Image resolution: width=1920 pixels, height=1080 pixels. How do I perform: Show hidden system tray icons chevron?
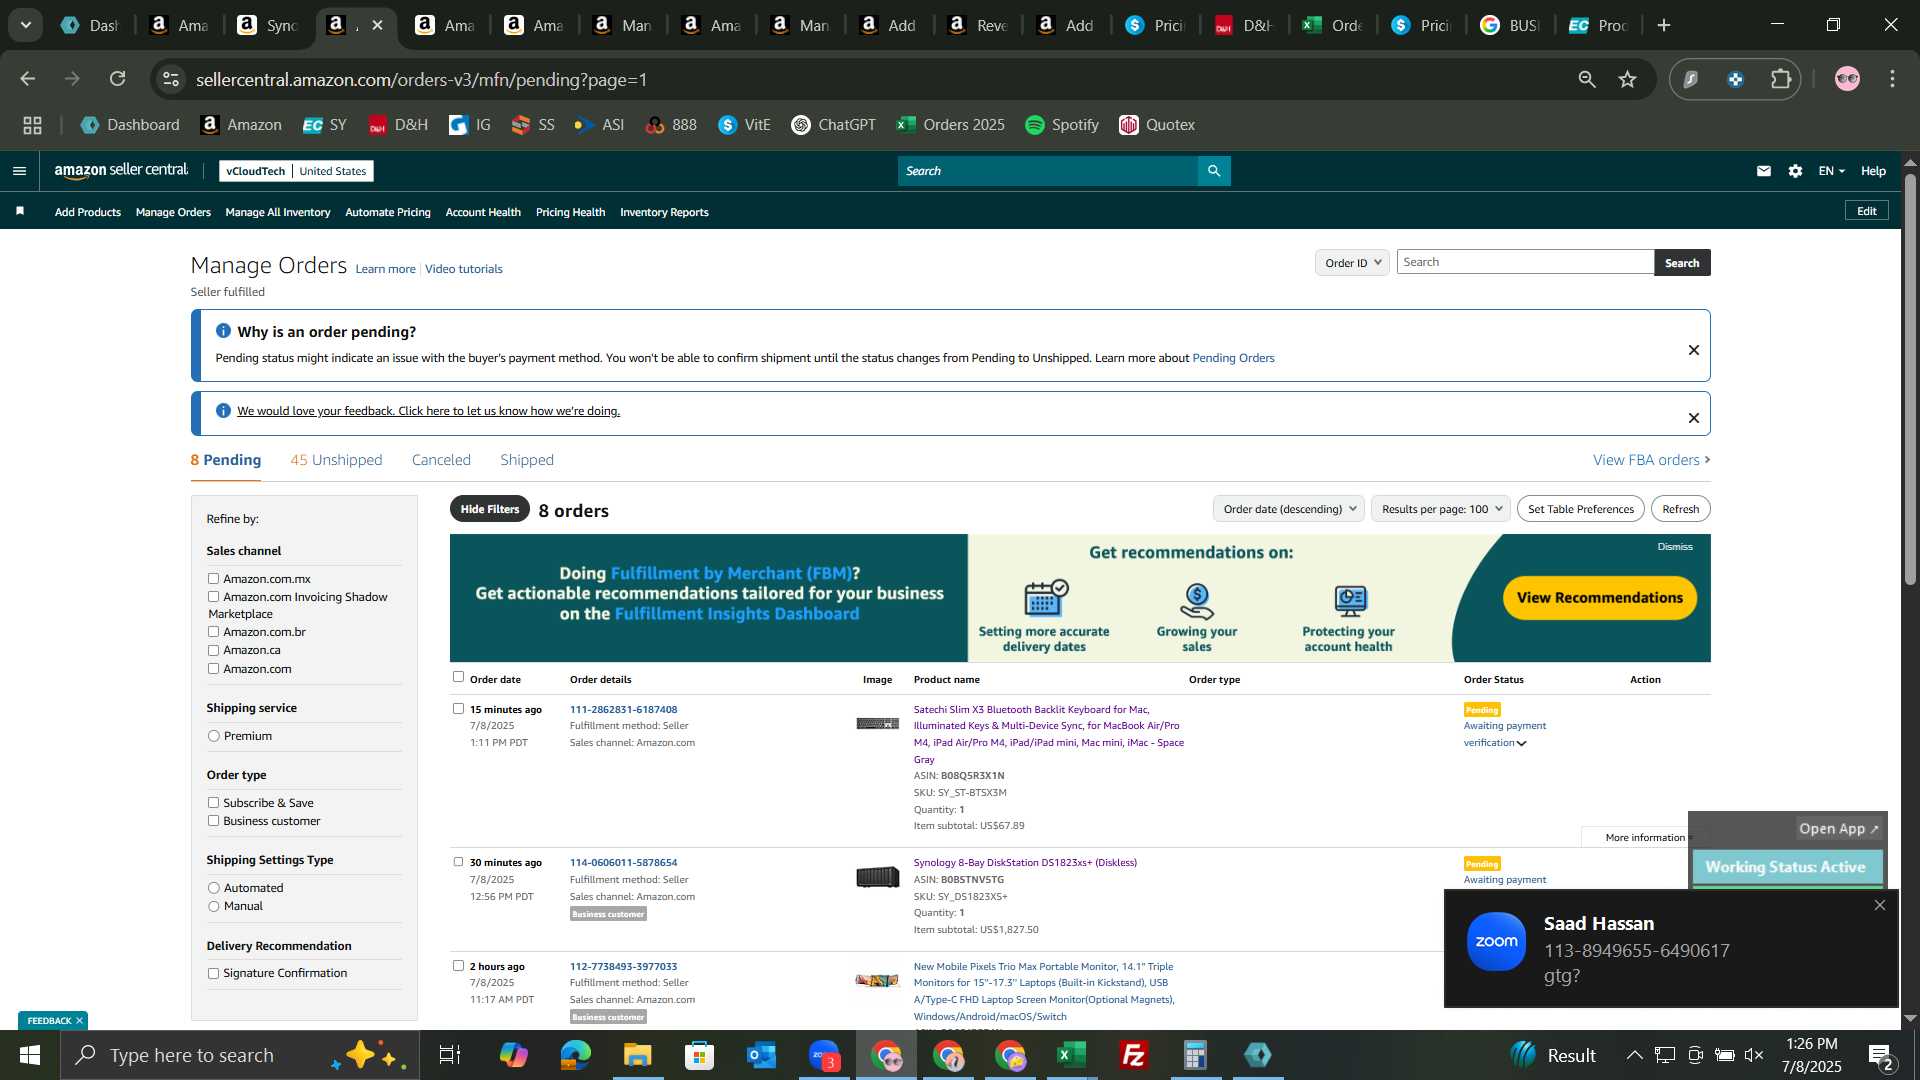pyautogui.click(x=1633, y=1055)
